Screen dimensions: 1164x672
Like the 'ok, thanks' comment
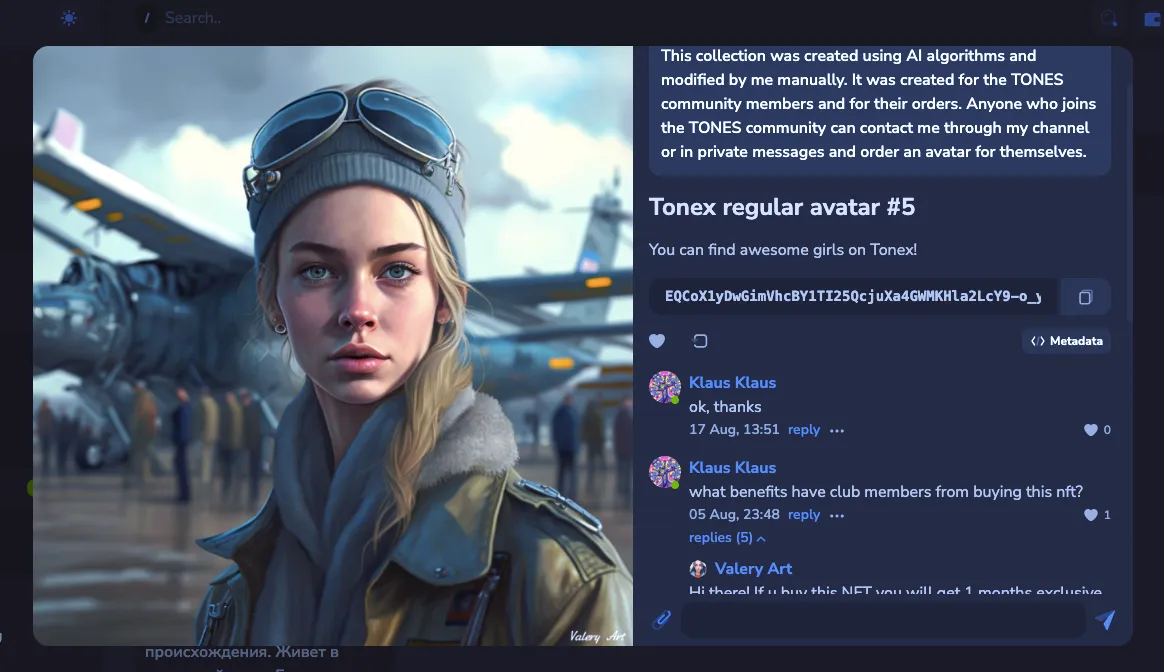click(x=1091, y=430)
